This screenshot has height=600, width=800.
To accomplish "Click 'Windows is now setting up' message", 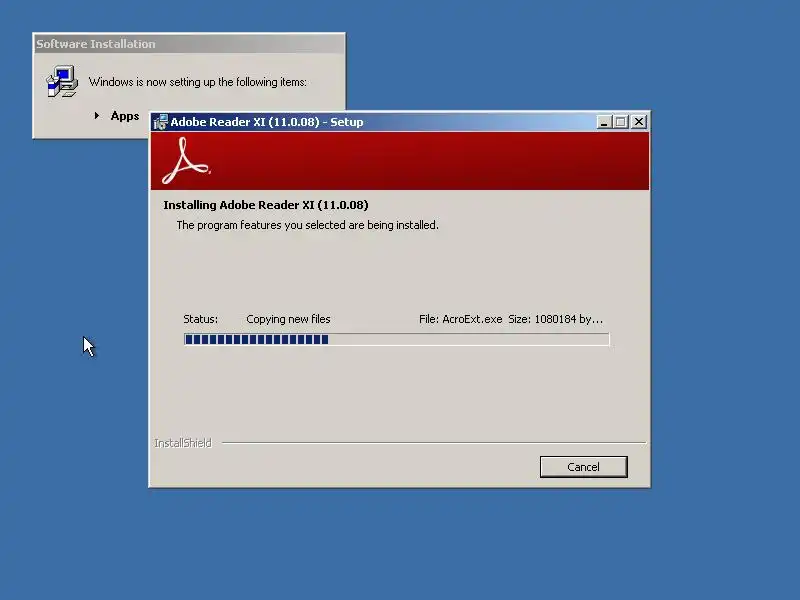I will [x=198, y=82].
